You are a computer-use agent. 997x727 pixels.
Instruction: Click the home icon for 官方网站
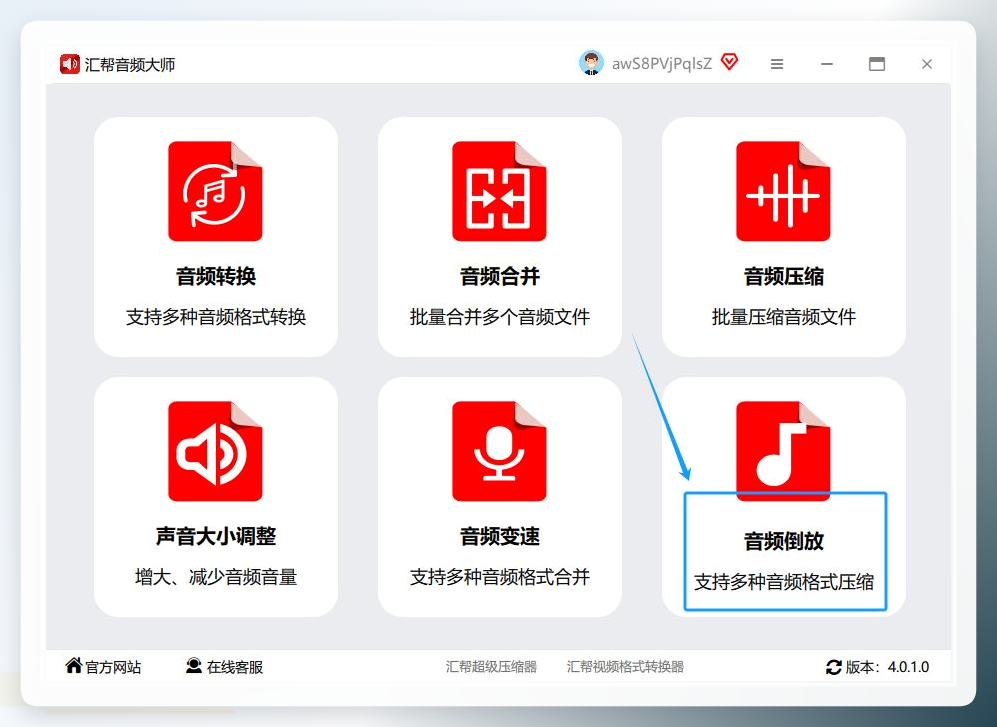[74, 665]
